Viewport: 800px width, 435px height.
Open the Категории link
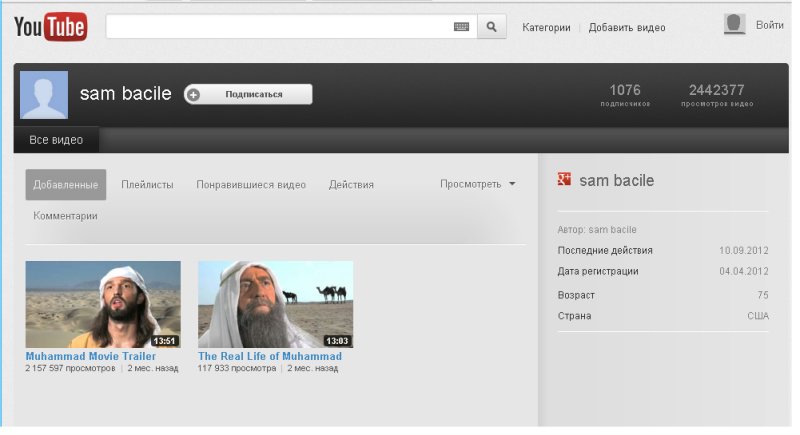546,28
